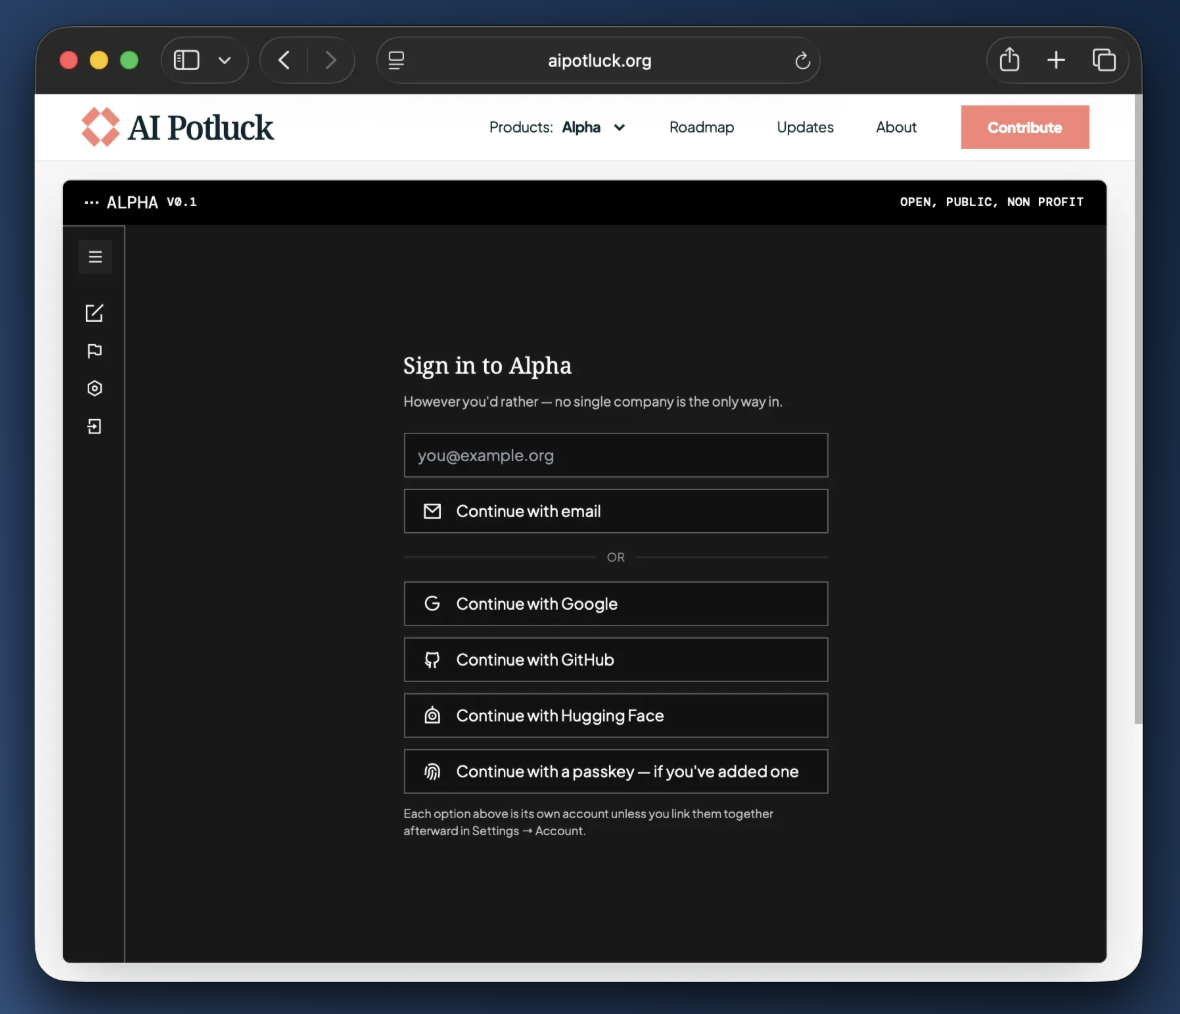Click the green full-screen window button
1180x1014 pixels.
coord(129,60)
